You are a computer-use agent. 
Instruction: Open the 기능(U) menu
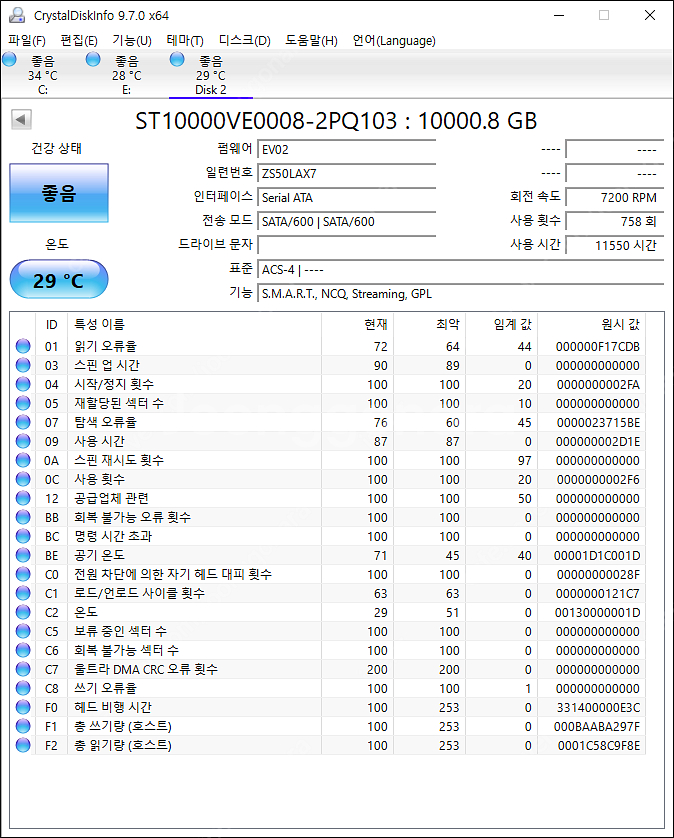pos(131,41)
